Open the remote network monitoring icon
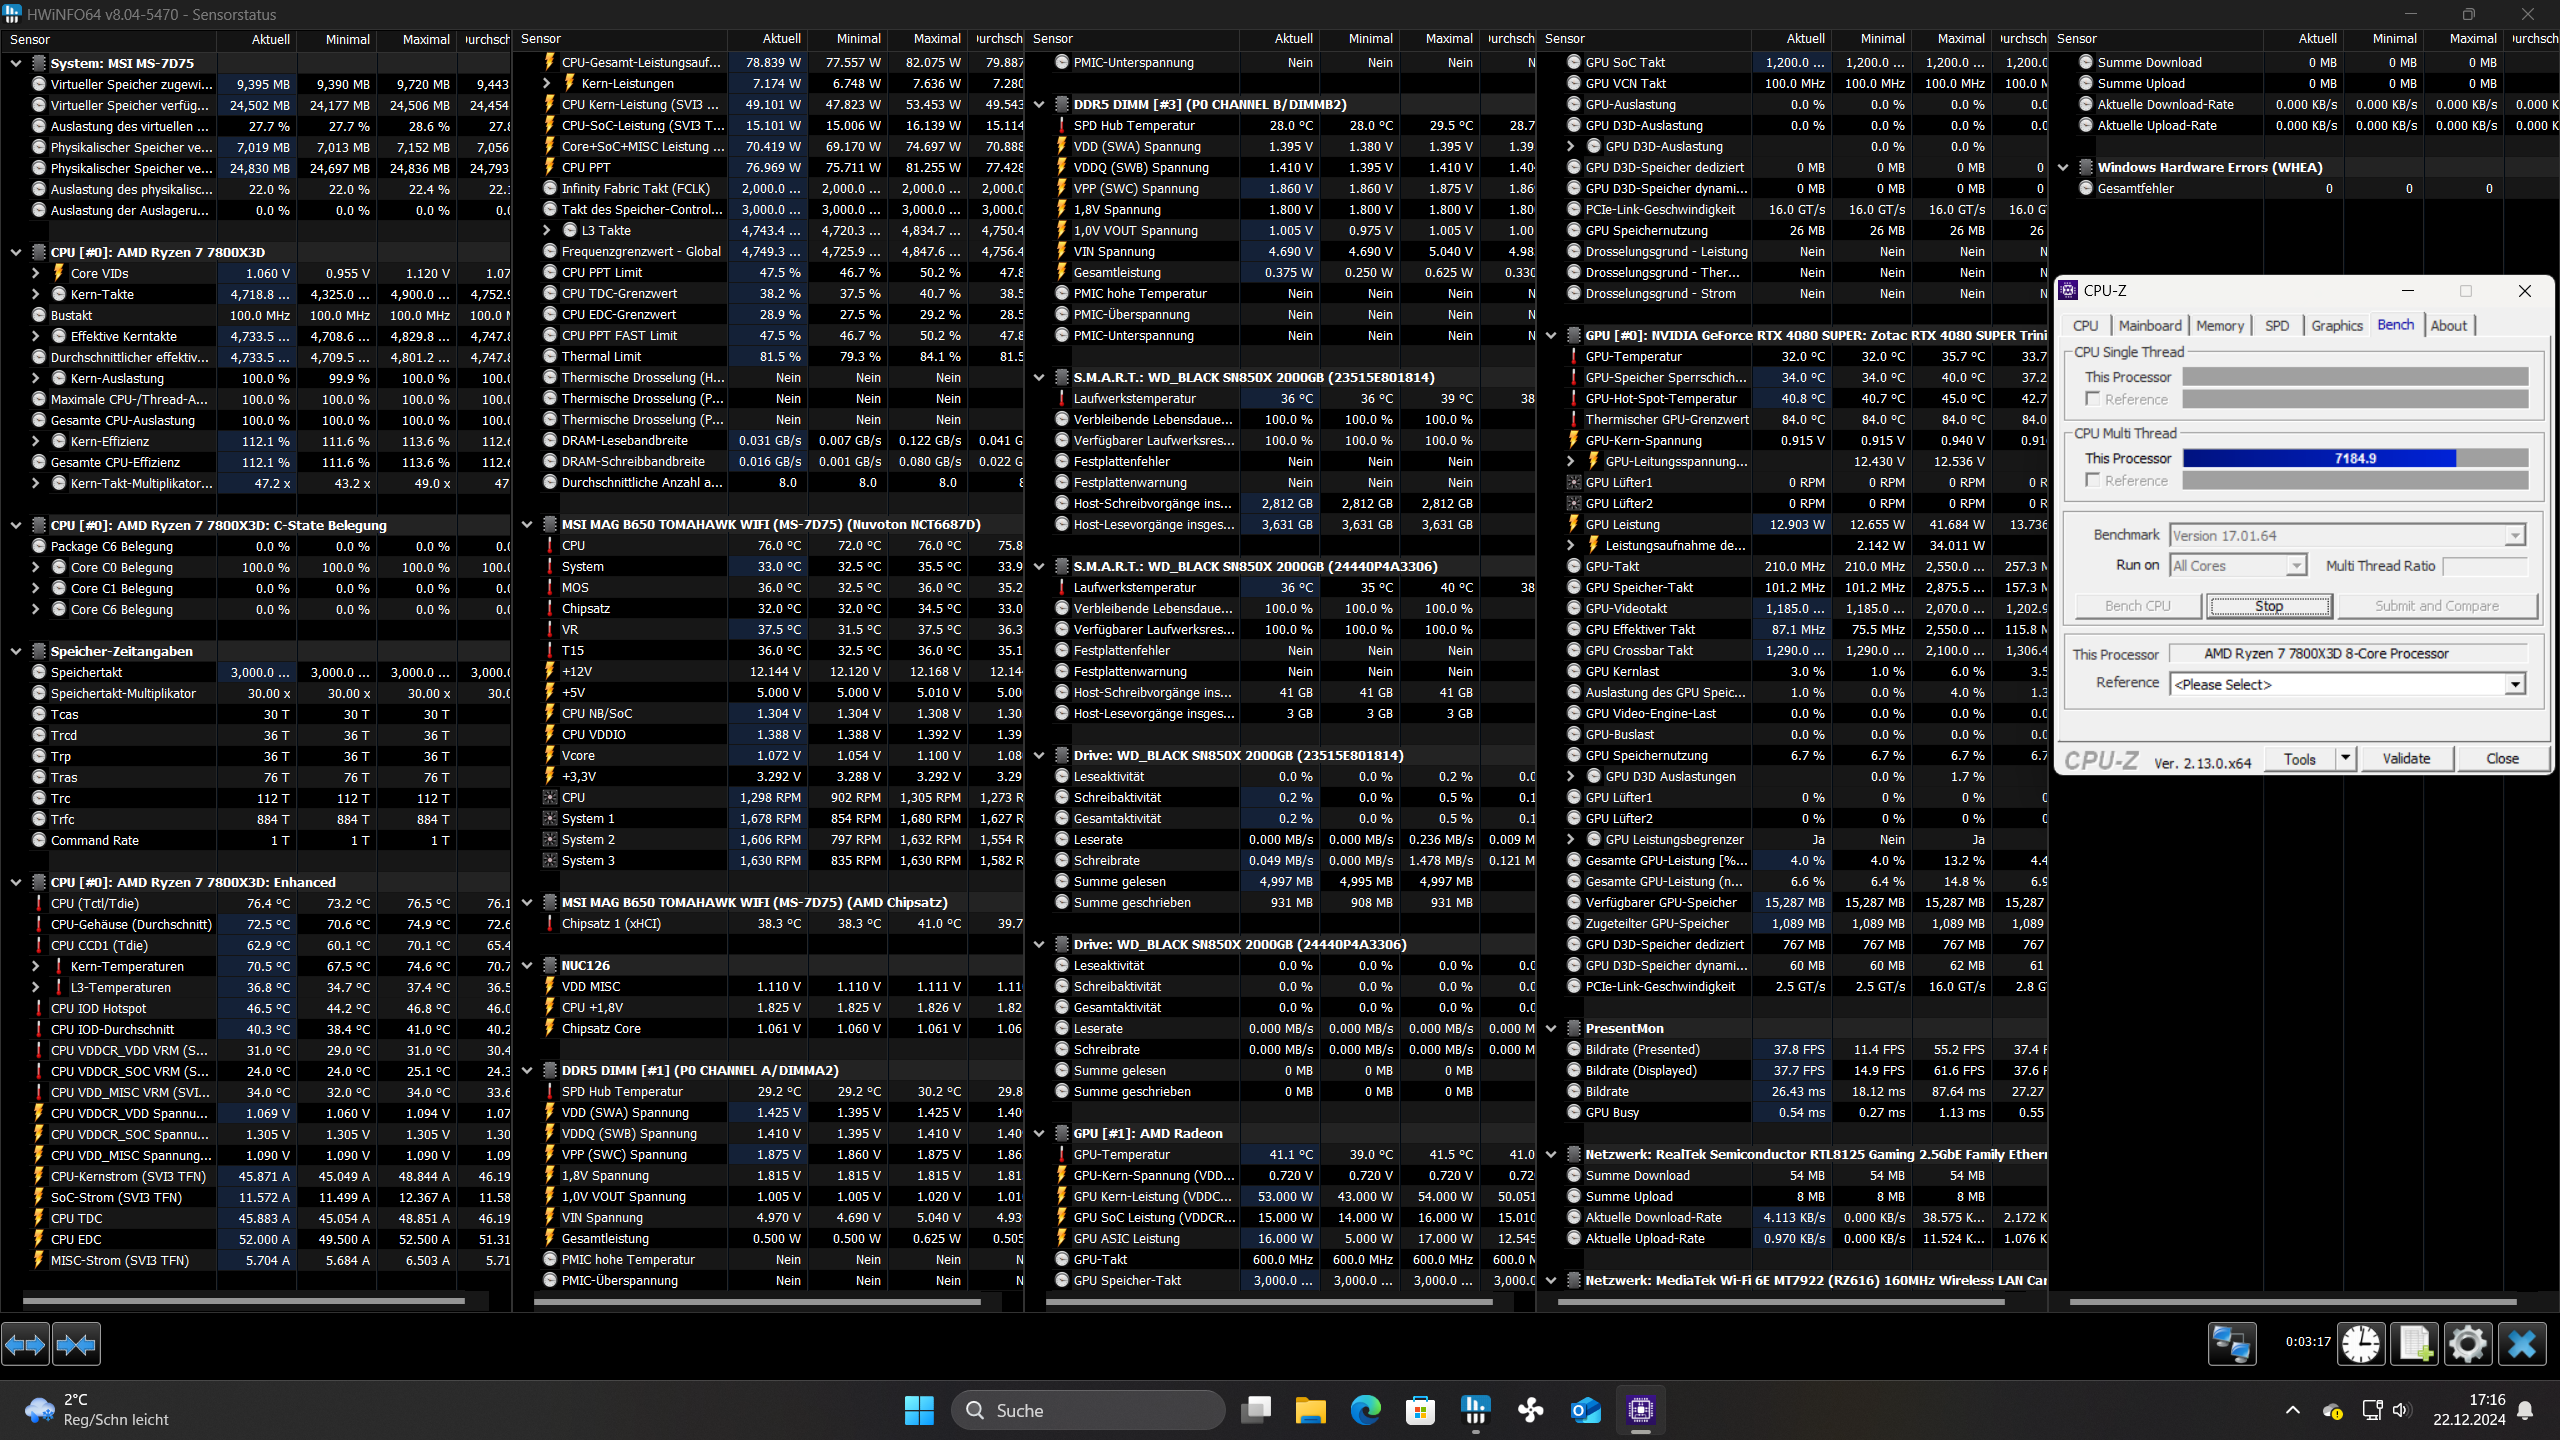The width and height of the screenshot is (2560, 1440). click(x=2231, y=1343)
